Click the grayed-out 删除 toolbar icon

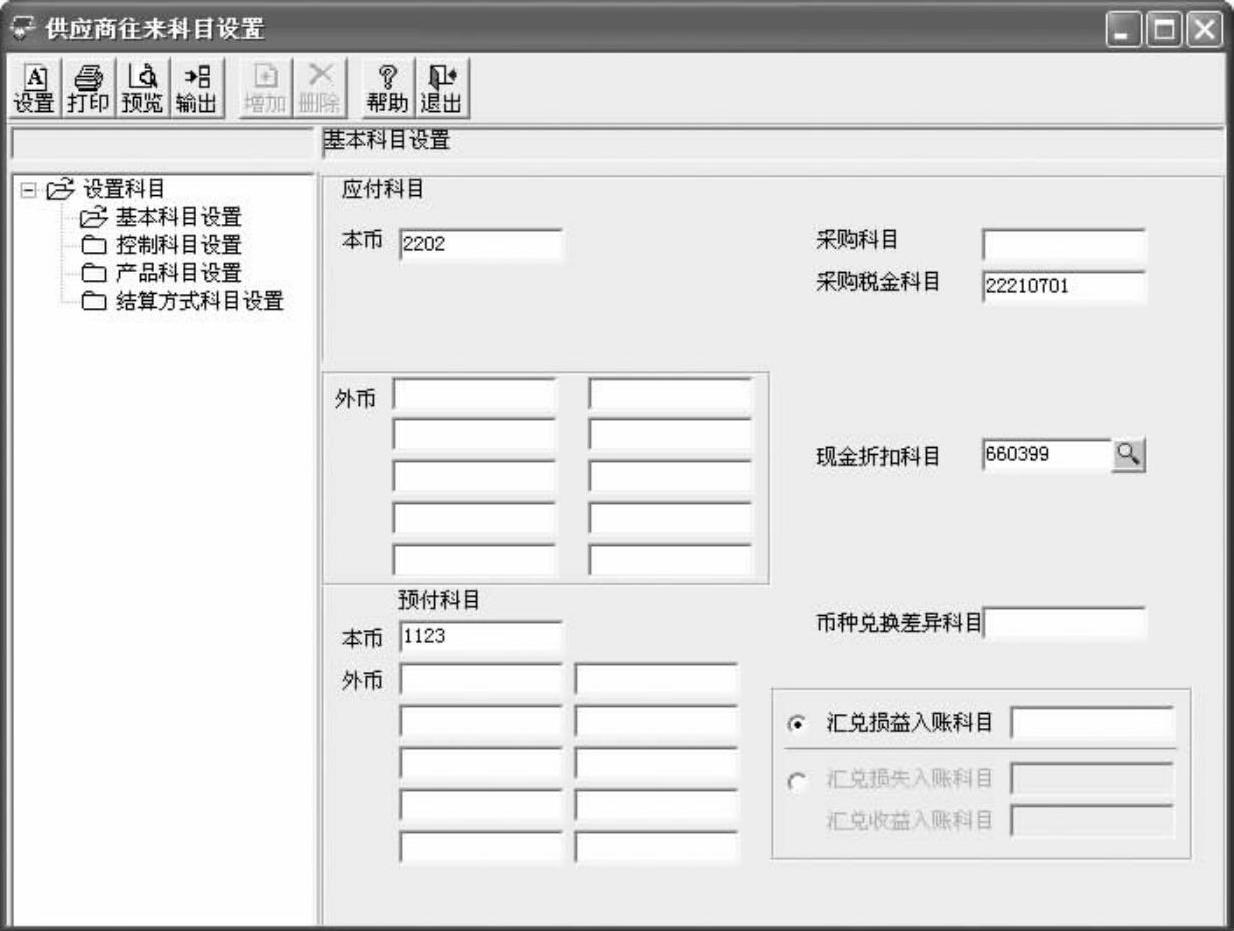pyautogui.click(x=320, y=89)
